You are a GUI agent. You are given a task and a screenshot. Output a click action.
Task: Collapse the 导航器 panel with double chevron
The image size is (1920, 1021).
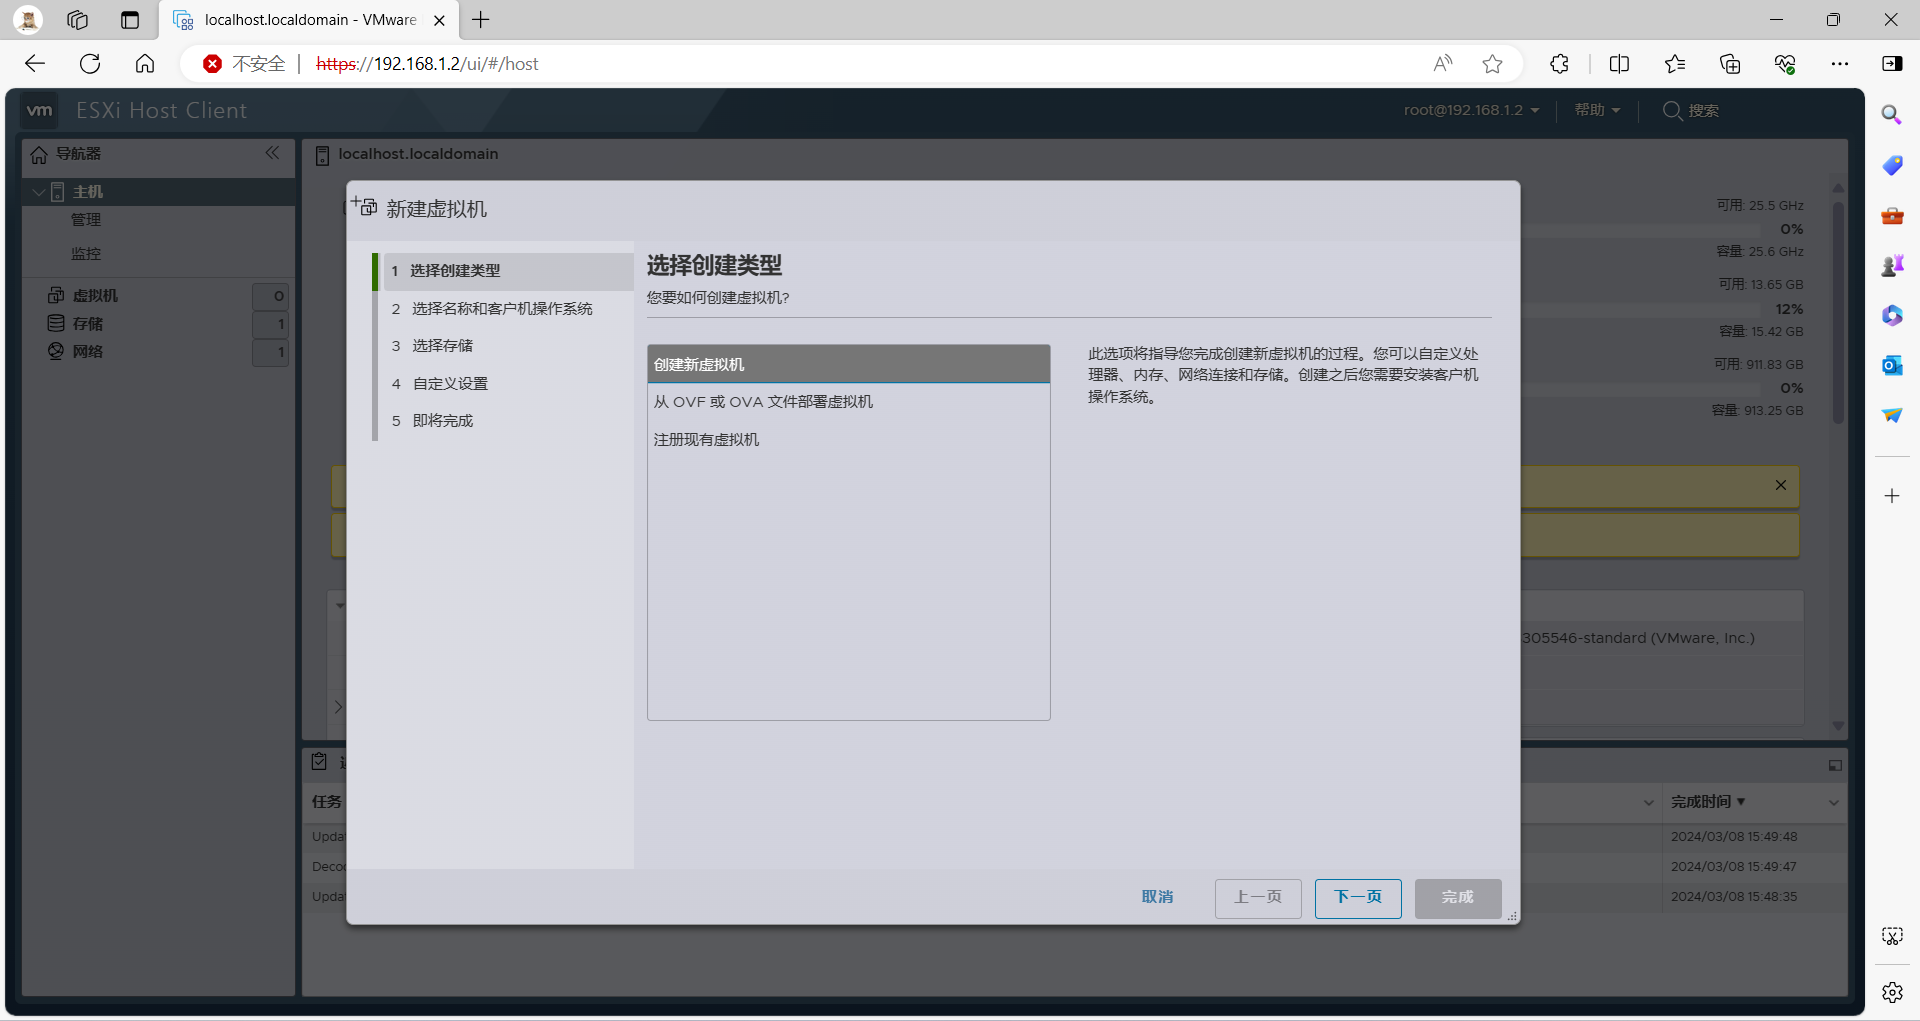pos(272,153)
